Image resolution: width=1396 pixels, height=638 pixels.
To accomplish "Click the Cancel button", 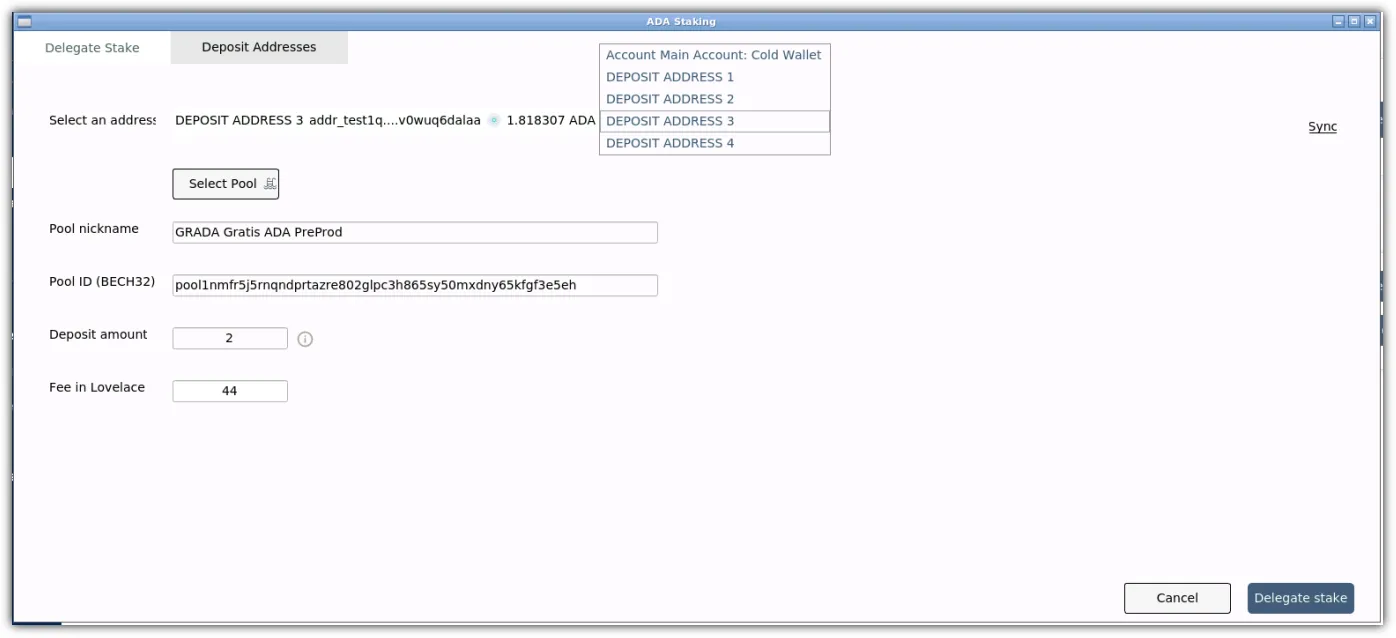I will point(1177,598).
